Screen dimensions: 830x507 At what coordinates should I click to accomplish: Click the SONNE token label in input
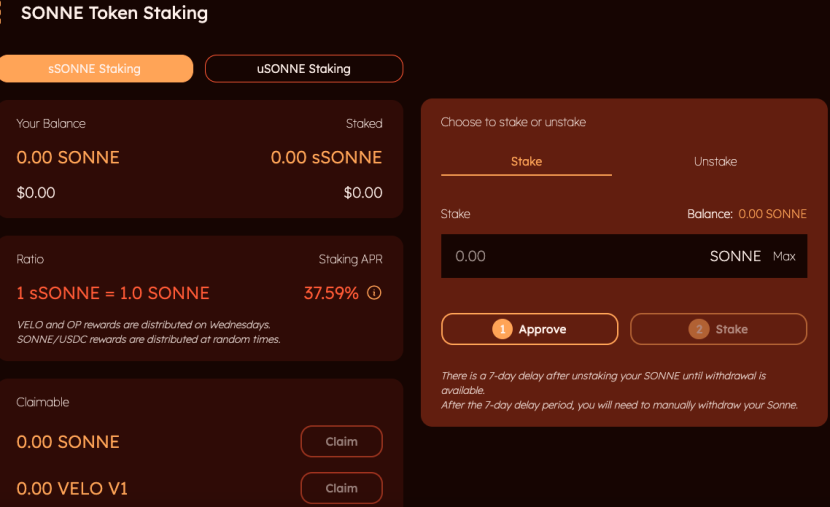[x=735, y=256]
